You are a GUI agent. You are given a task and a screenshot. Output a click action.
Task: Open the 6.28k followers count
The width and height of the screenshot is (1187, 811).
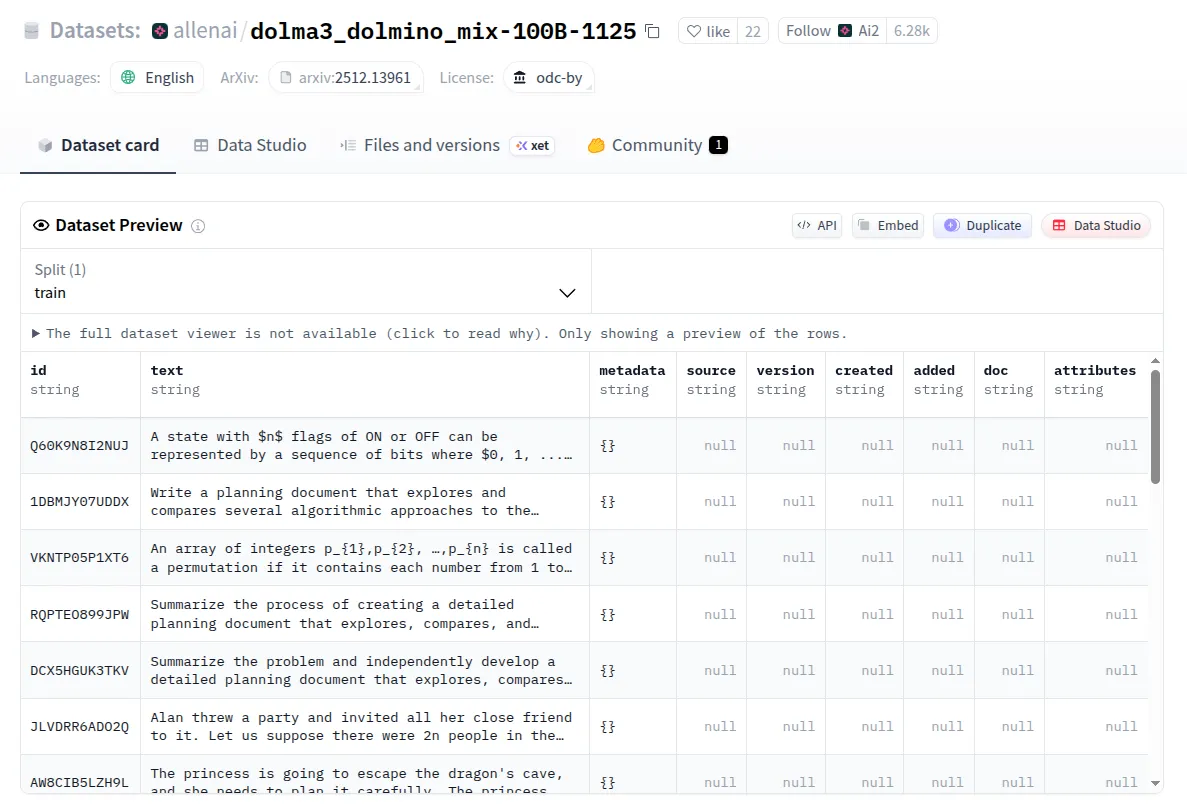(911, 31)
